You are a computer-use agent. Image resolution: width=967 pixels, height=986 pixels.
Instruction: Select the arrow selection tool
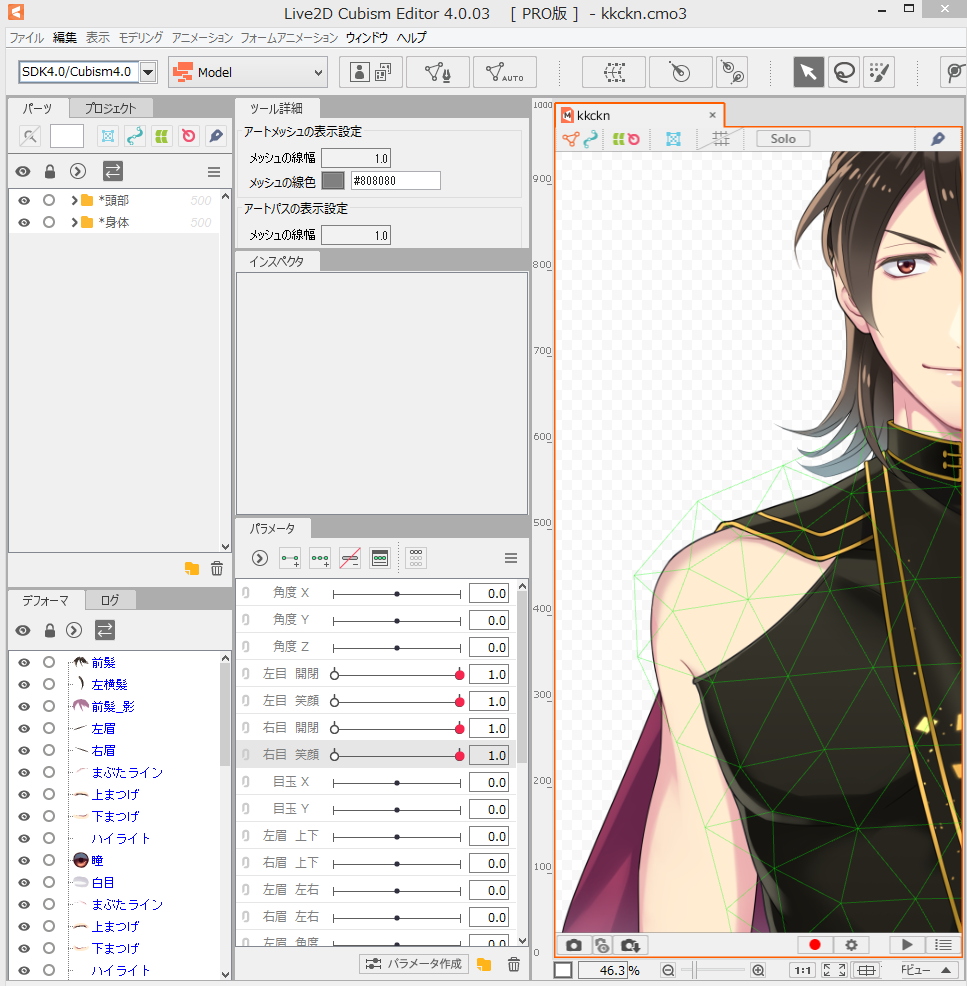click(x=808, y=72)
